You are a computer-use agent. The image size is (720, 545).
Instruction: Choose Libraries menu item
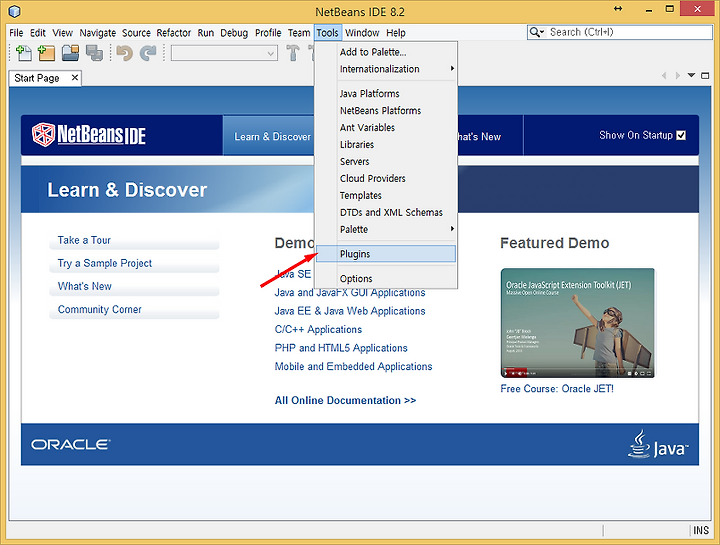tap(386, 145)
